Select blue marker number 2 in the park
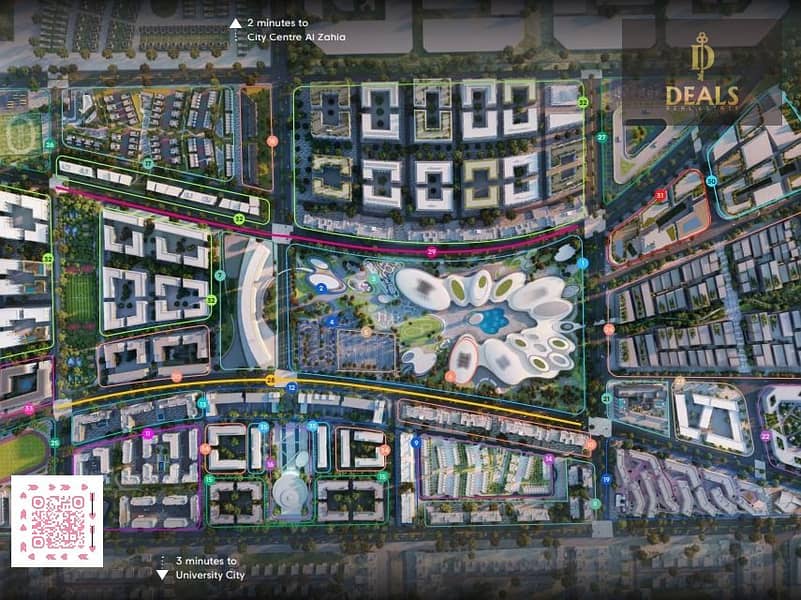This screenshot has width=801, height=600. coord(321,287)
